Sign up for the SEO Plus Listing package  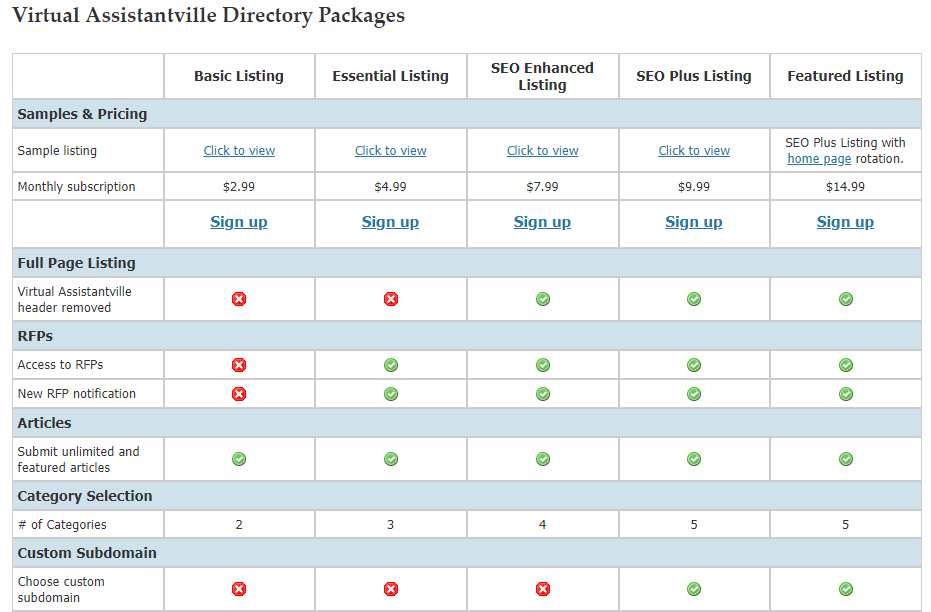pyautogui.click(x=694, y=222)
